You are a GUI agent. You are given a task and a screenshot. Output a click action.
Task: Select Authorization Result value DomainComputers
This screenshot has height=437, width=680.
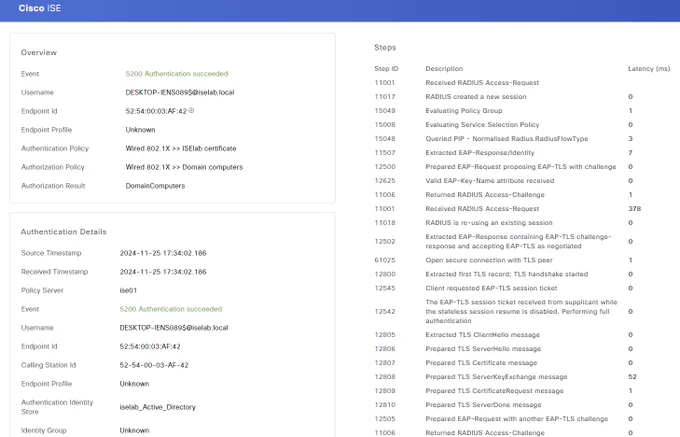pyautogui.click(x=155, y=186)
